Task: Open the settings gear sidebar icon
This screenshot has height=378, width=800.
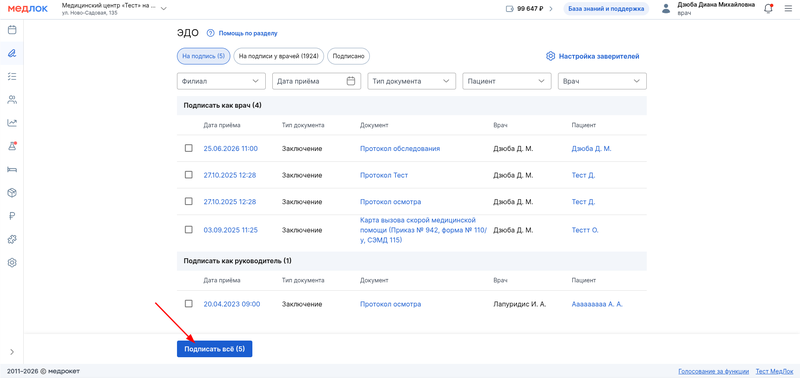Action: [12, 263]
